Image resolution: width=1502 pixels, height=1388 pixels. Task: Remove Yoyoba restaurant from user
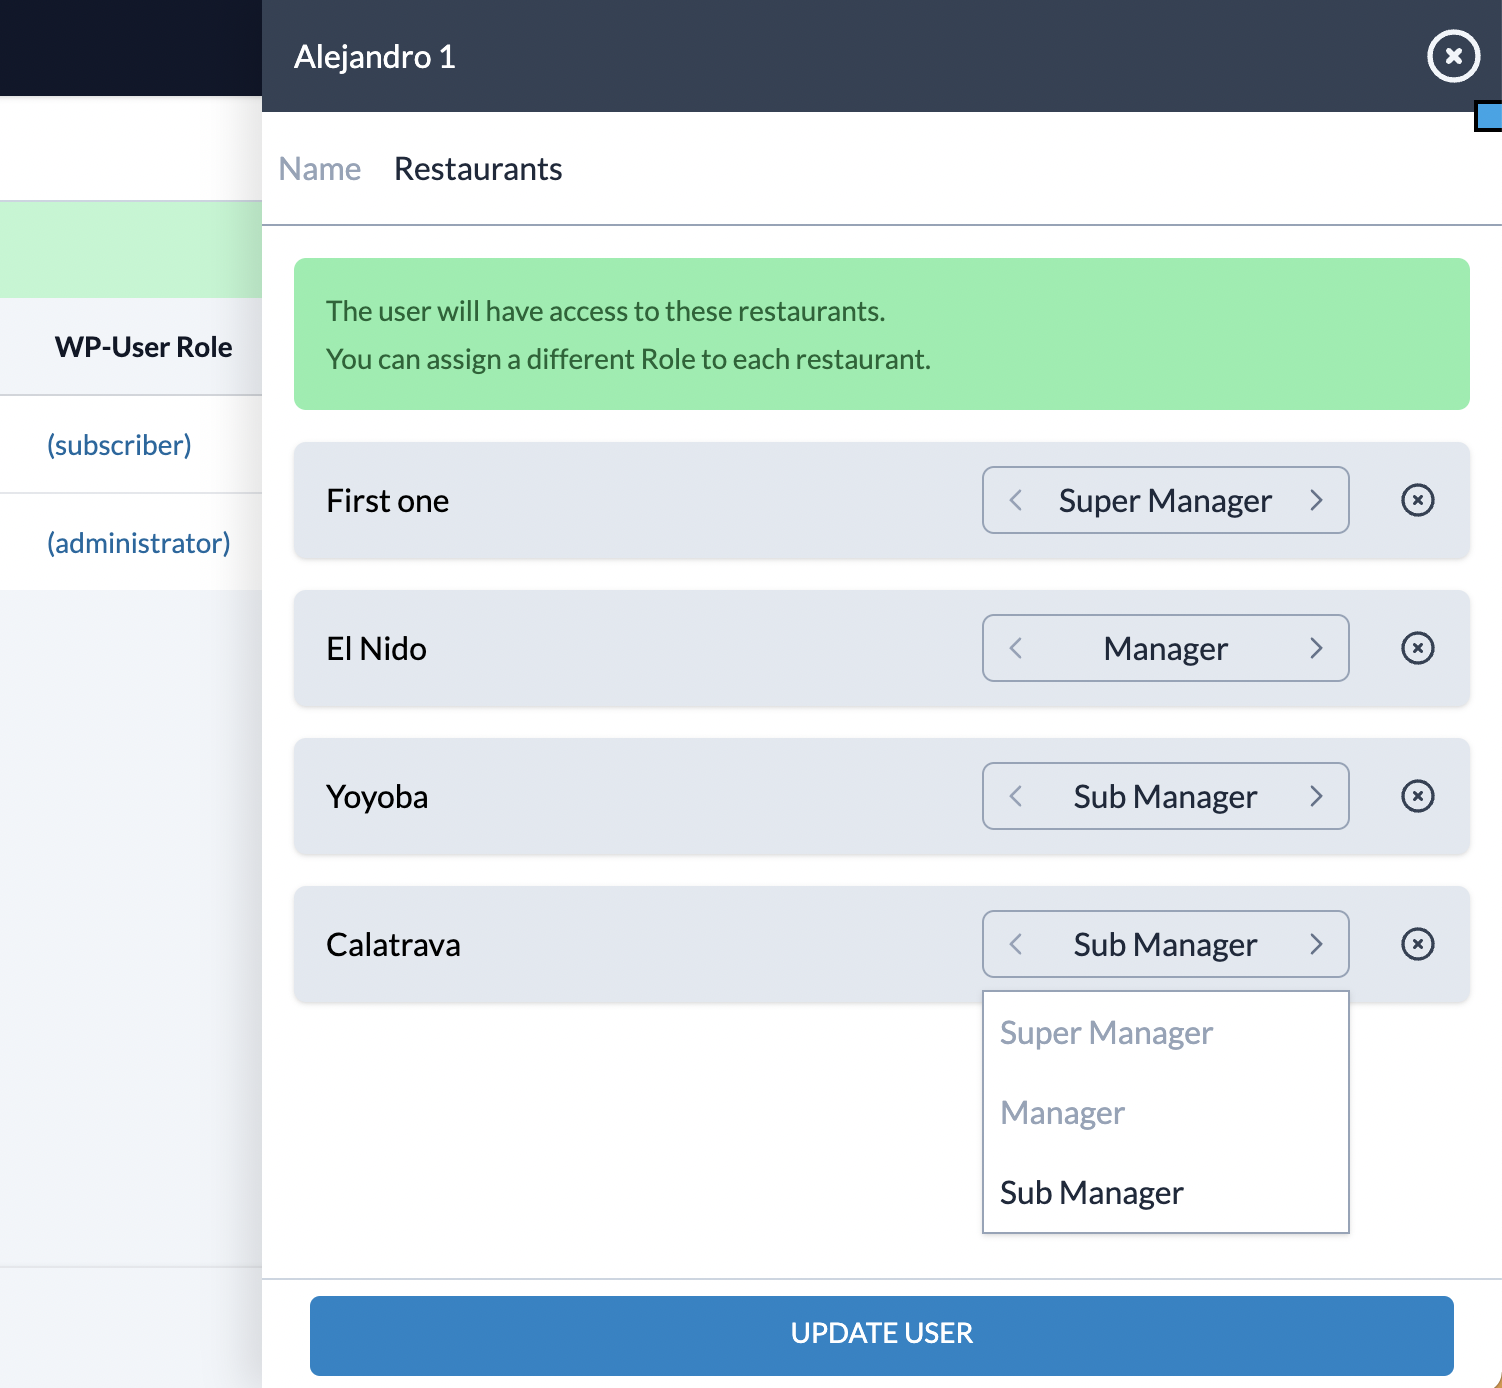1417,796
